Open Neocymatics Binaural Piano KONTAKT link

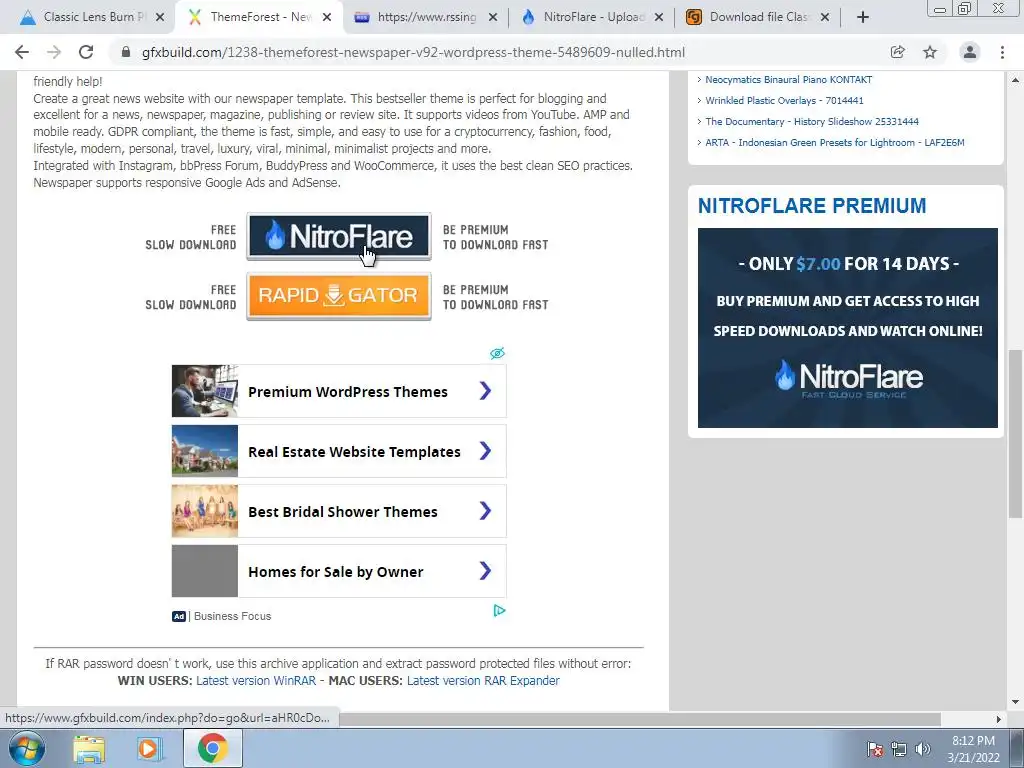coord(789,80)
